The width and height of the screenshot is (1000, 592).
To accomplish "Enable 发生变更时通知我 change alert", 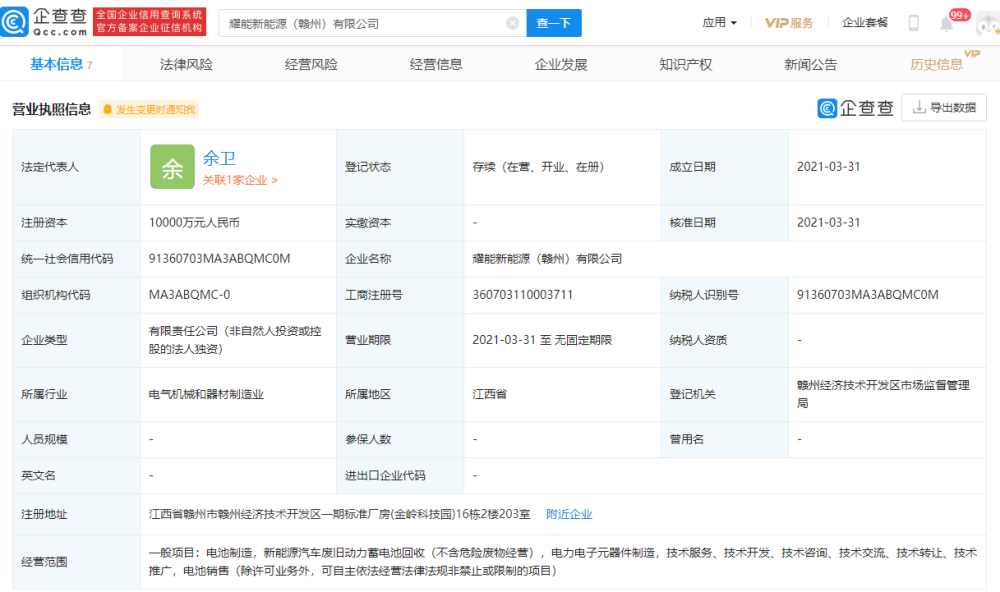I will tap(148, 110).
